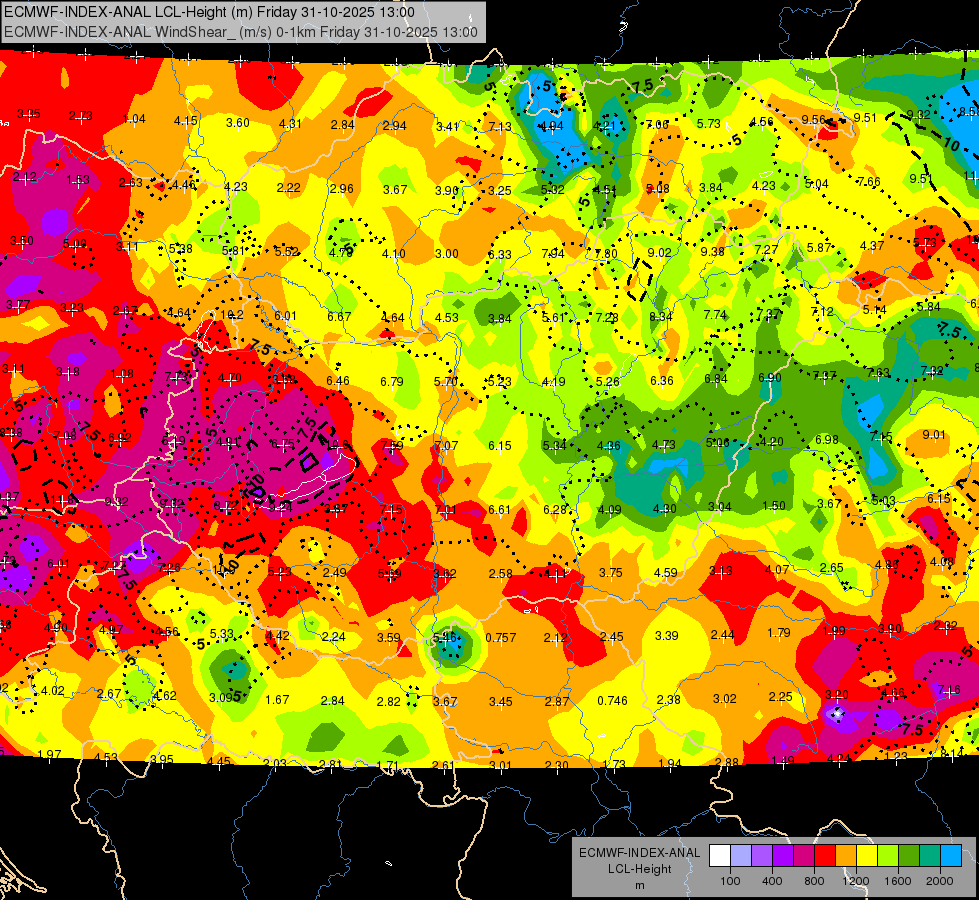Image resolution: width=979 pixels, height=900 pixels.
Task: Click the light lavender legend swatch
Action: coord(740,856)
